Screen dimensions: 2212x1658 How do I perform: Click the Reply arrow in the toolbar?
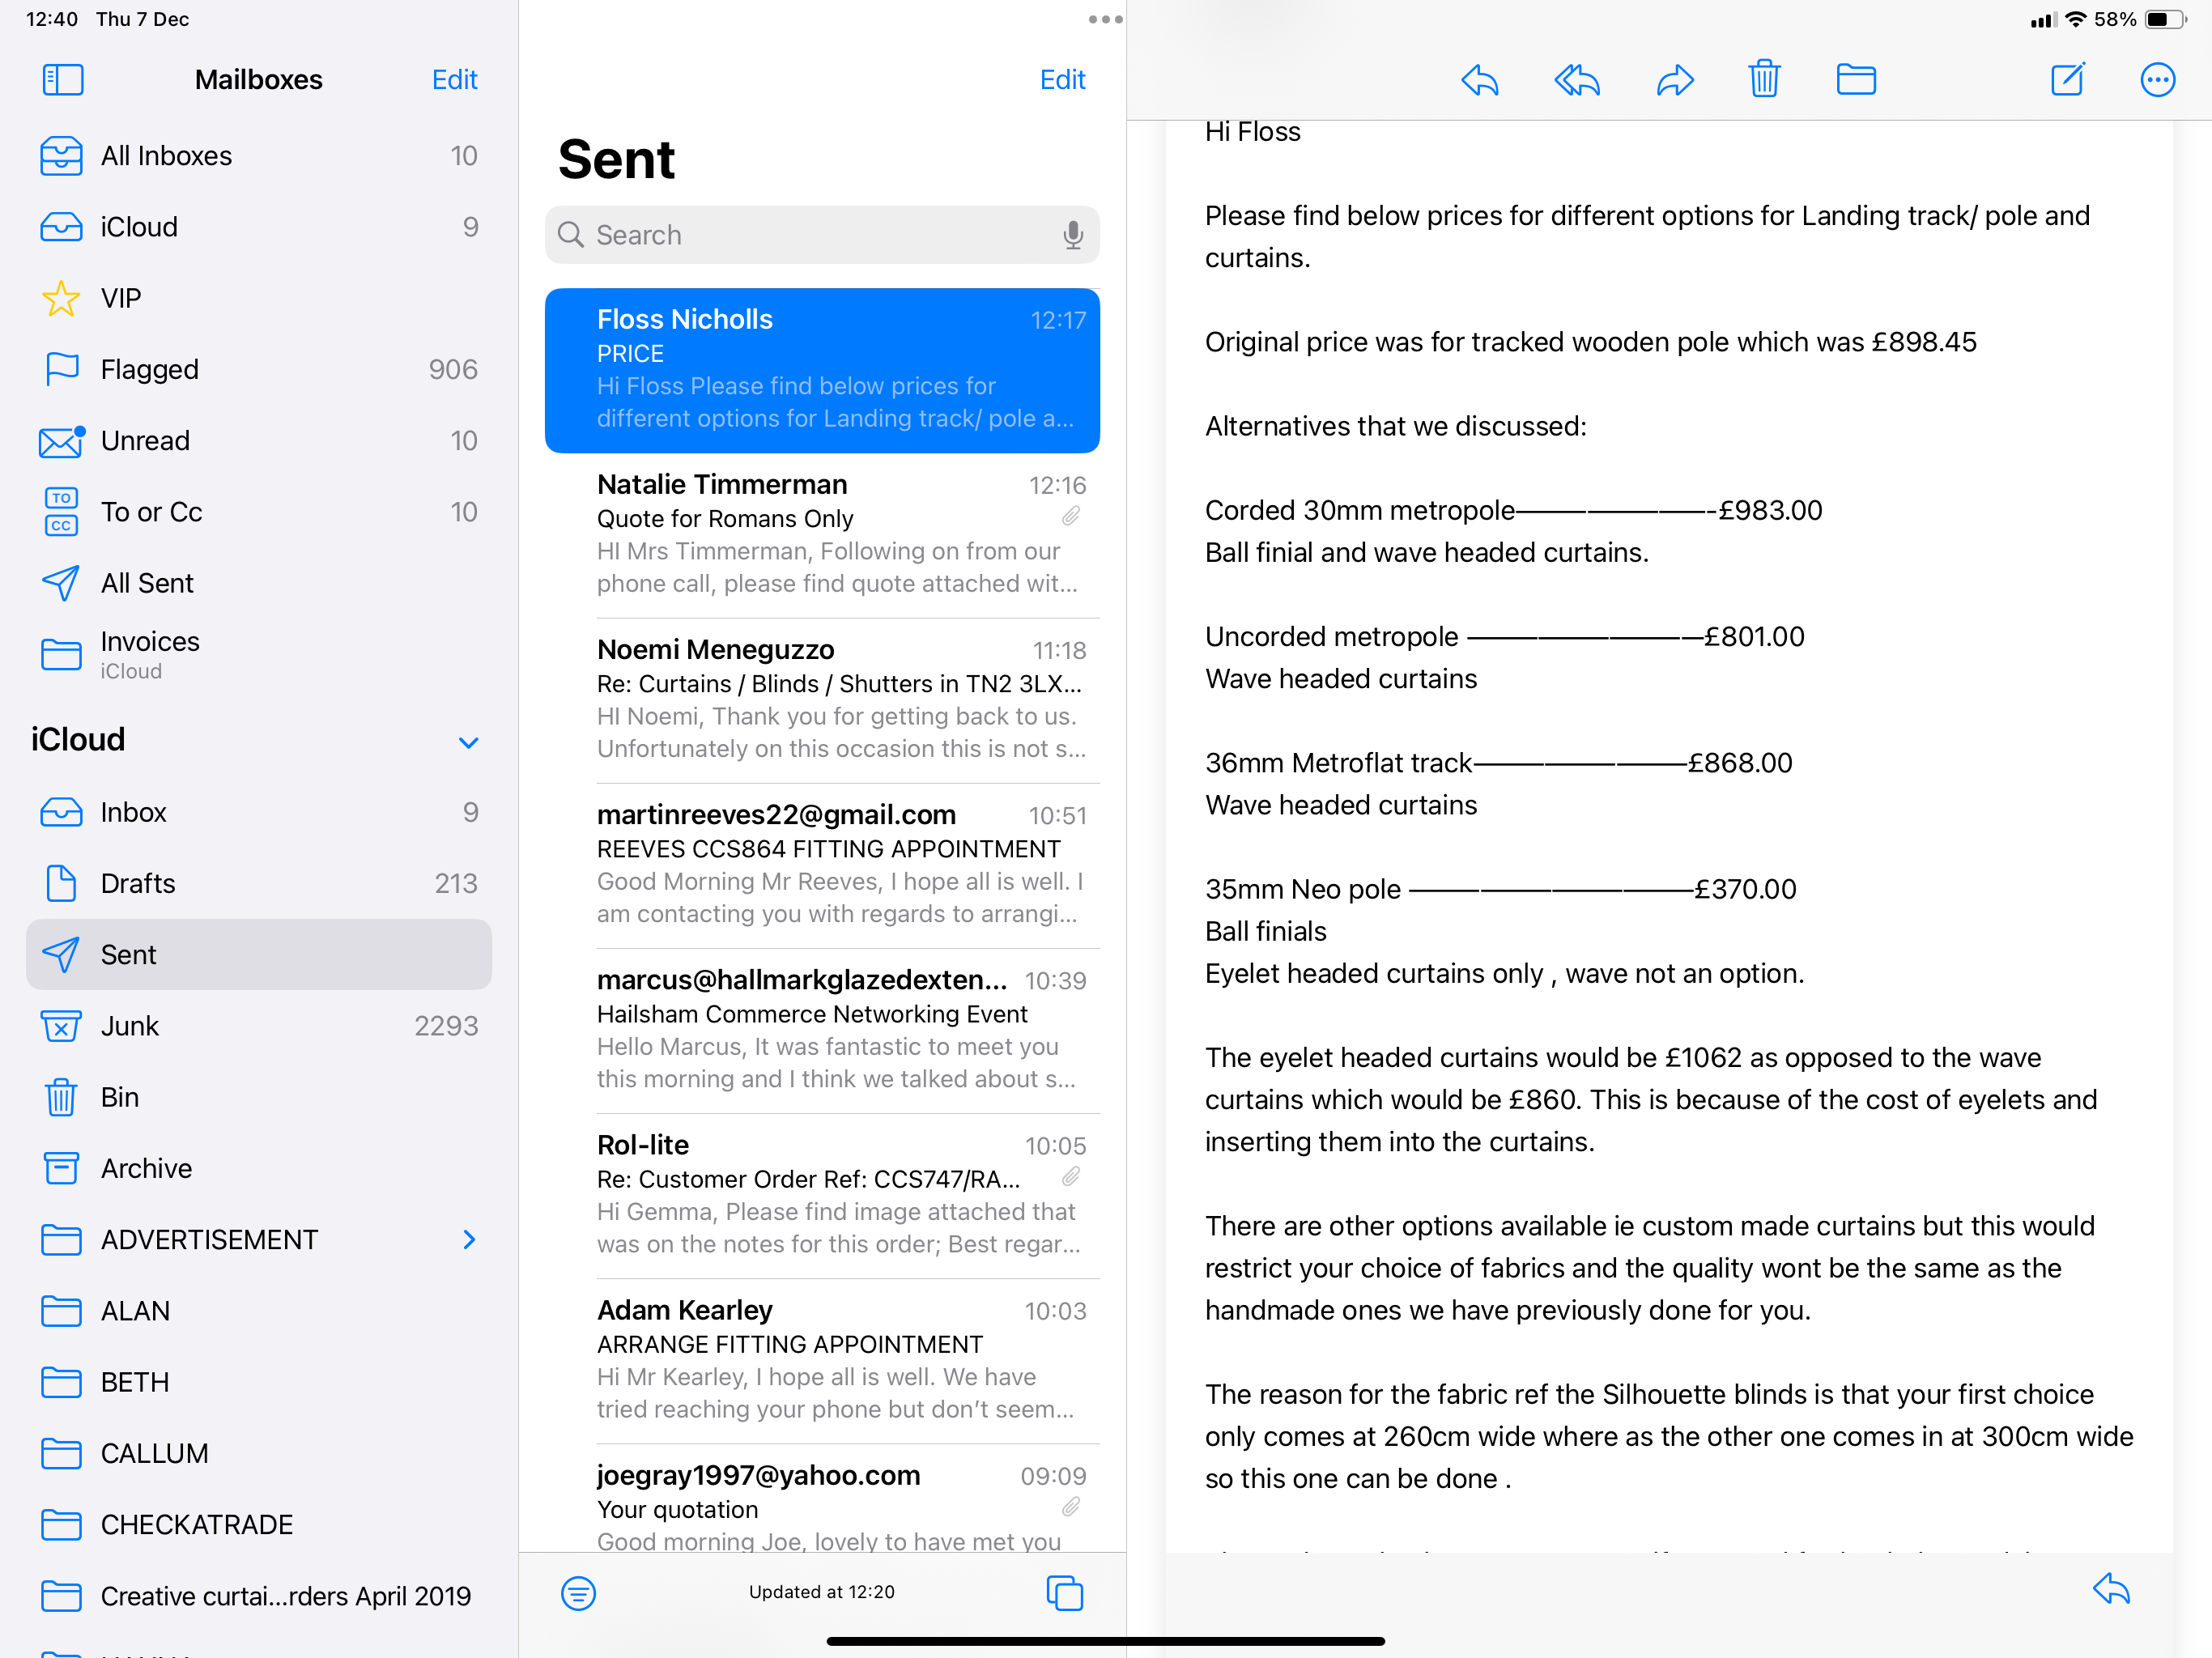(x=1479, y=79)
